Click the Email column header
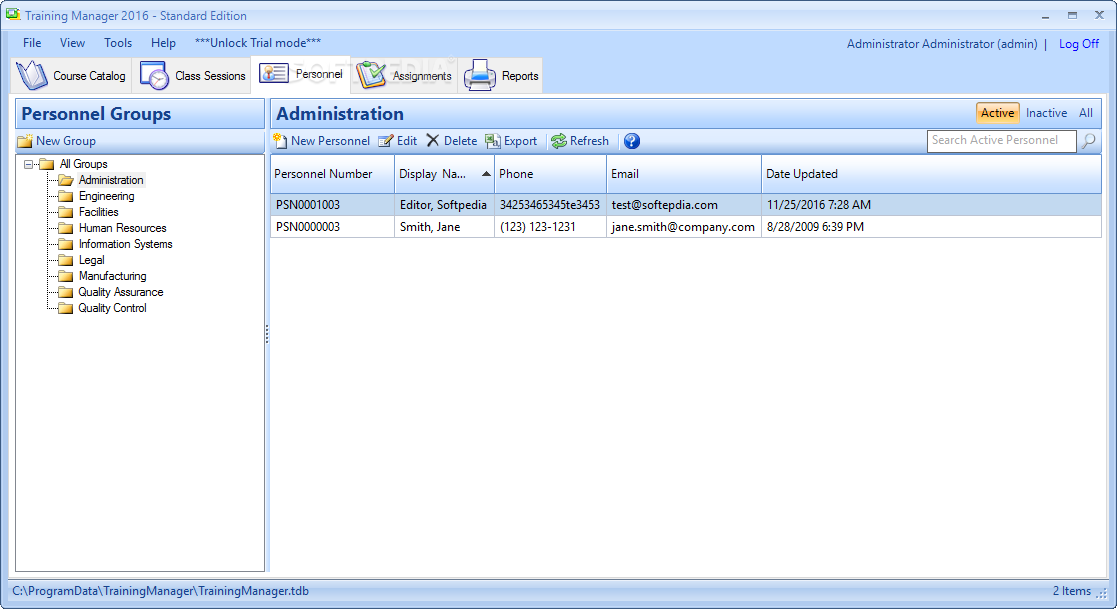 tap(684, 174)
